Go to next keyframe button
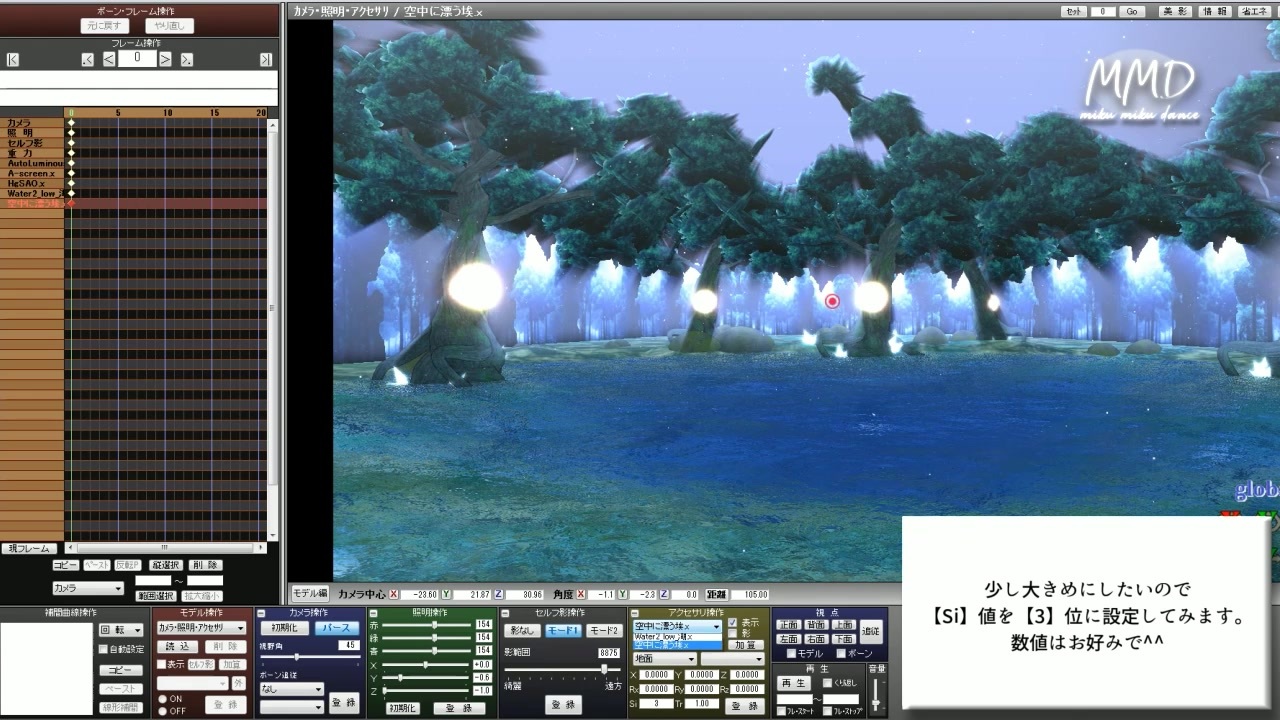 [x=186, y=60]
